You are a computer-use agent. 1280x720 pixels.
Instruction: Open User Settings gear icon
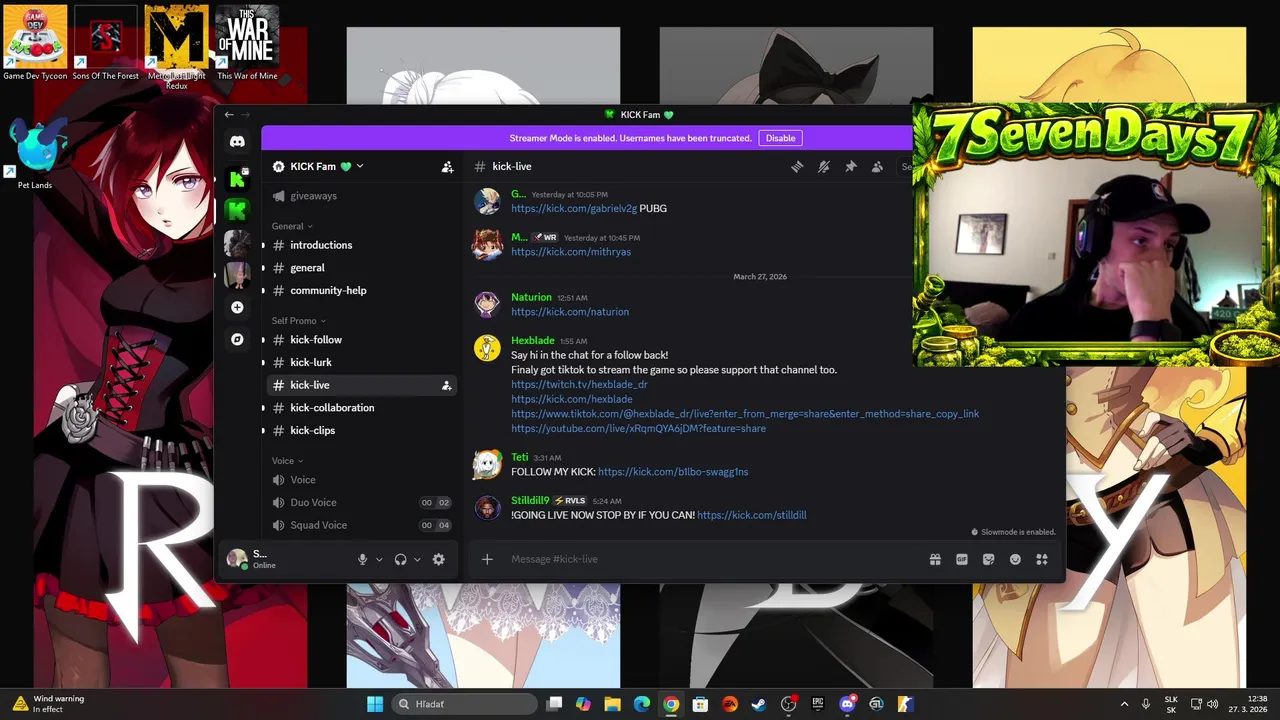pos(438,559)
